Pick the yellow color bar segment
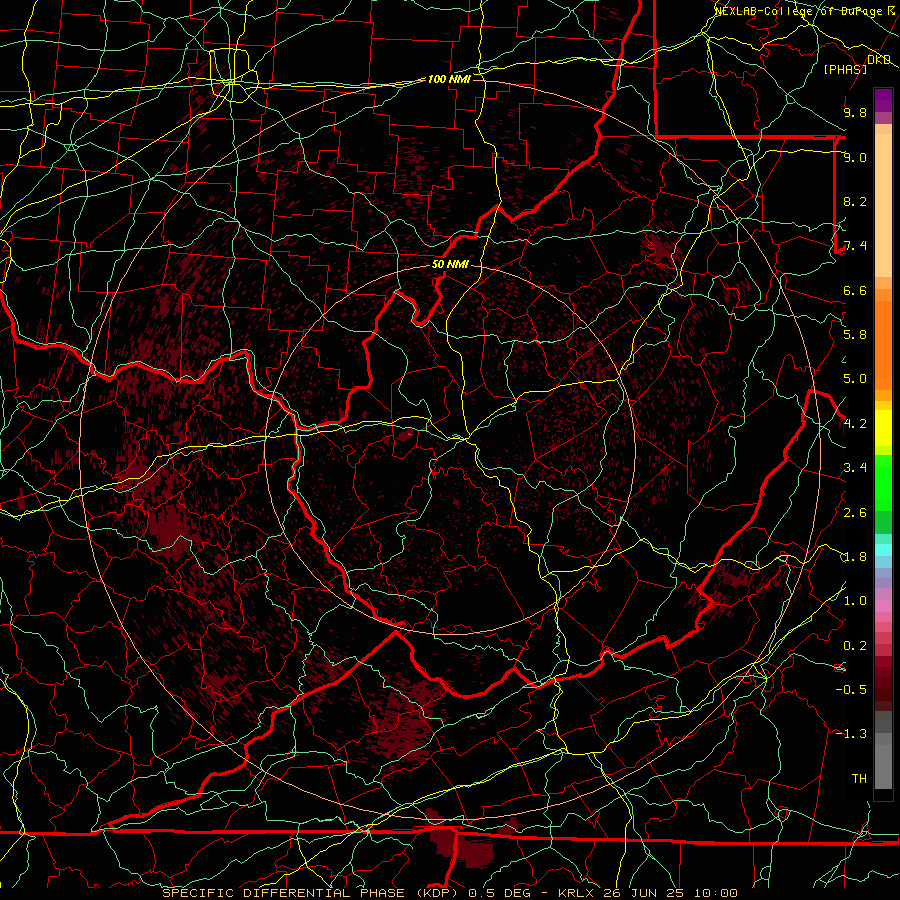The width and height of the screenshot is (900, 900). 883,428
